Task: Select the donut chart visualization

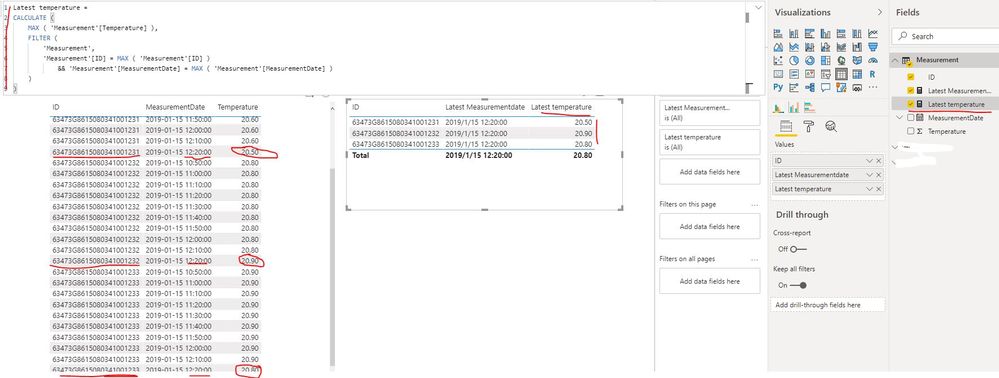Action: pos(810,61)
